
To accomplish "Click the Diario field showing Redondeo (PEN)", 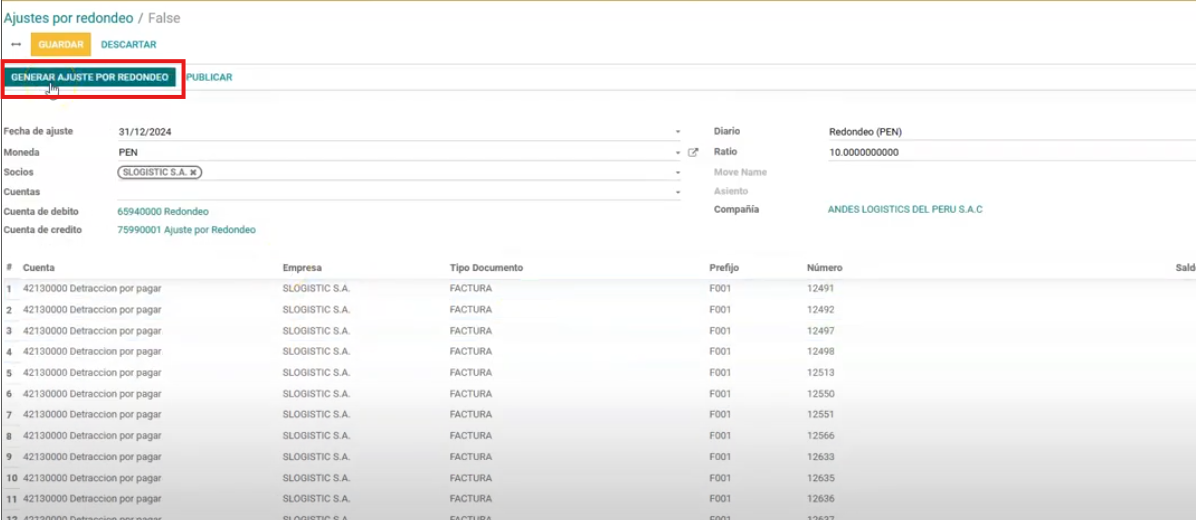I will pos(1000,132).
